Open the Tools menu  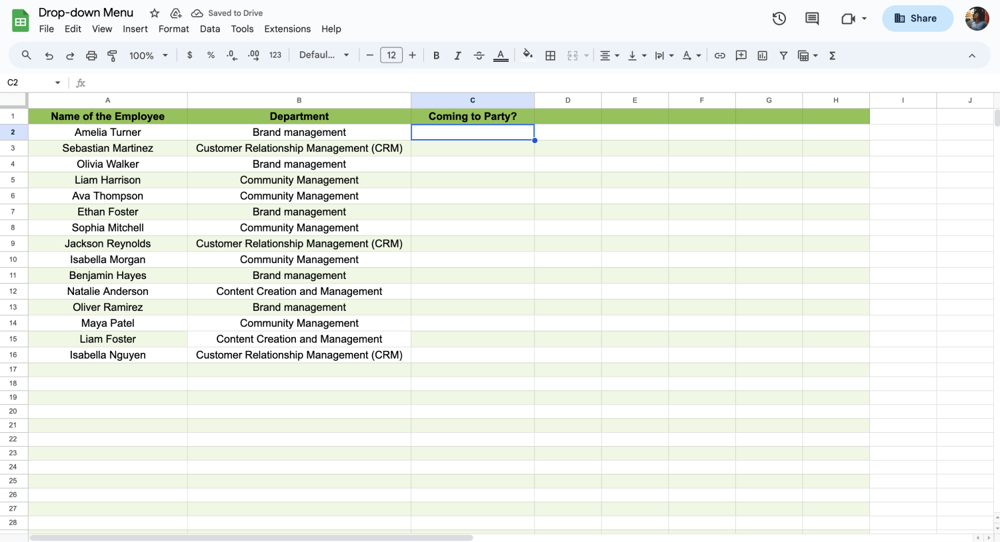[x=242, y=29]
